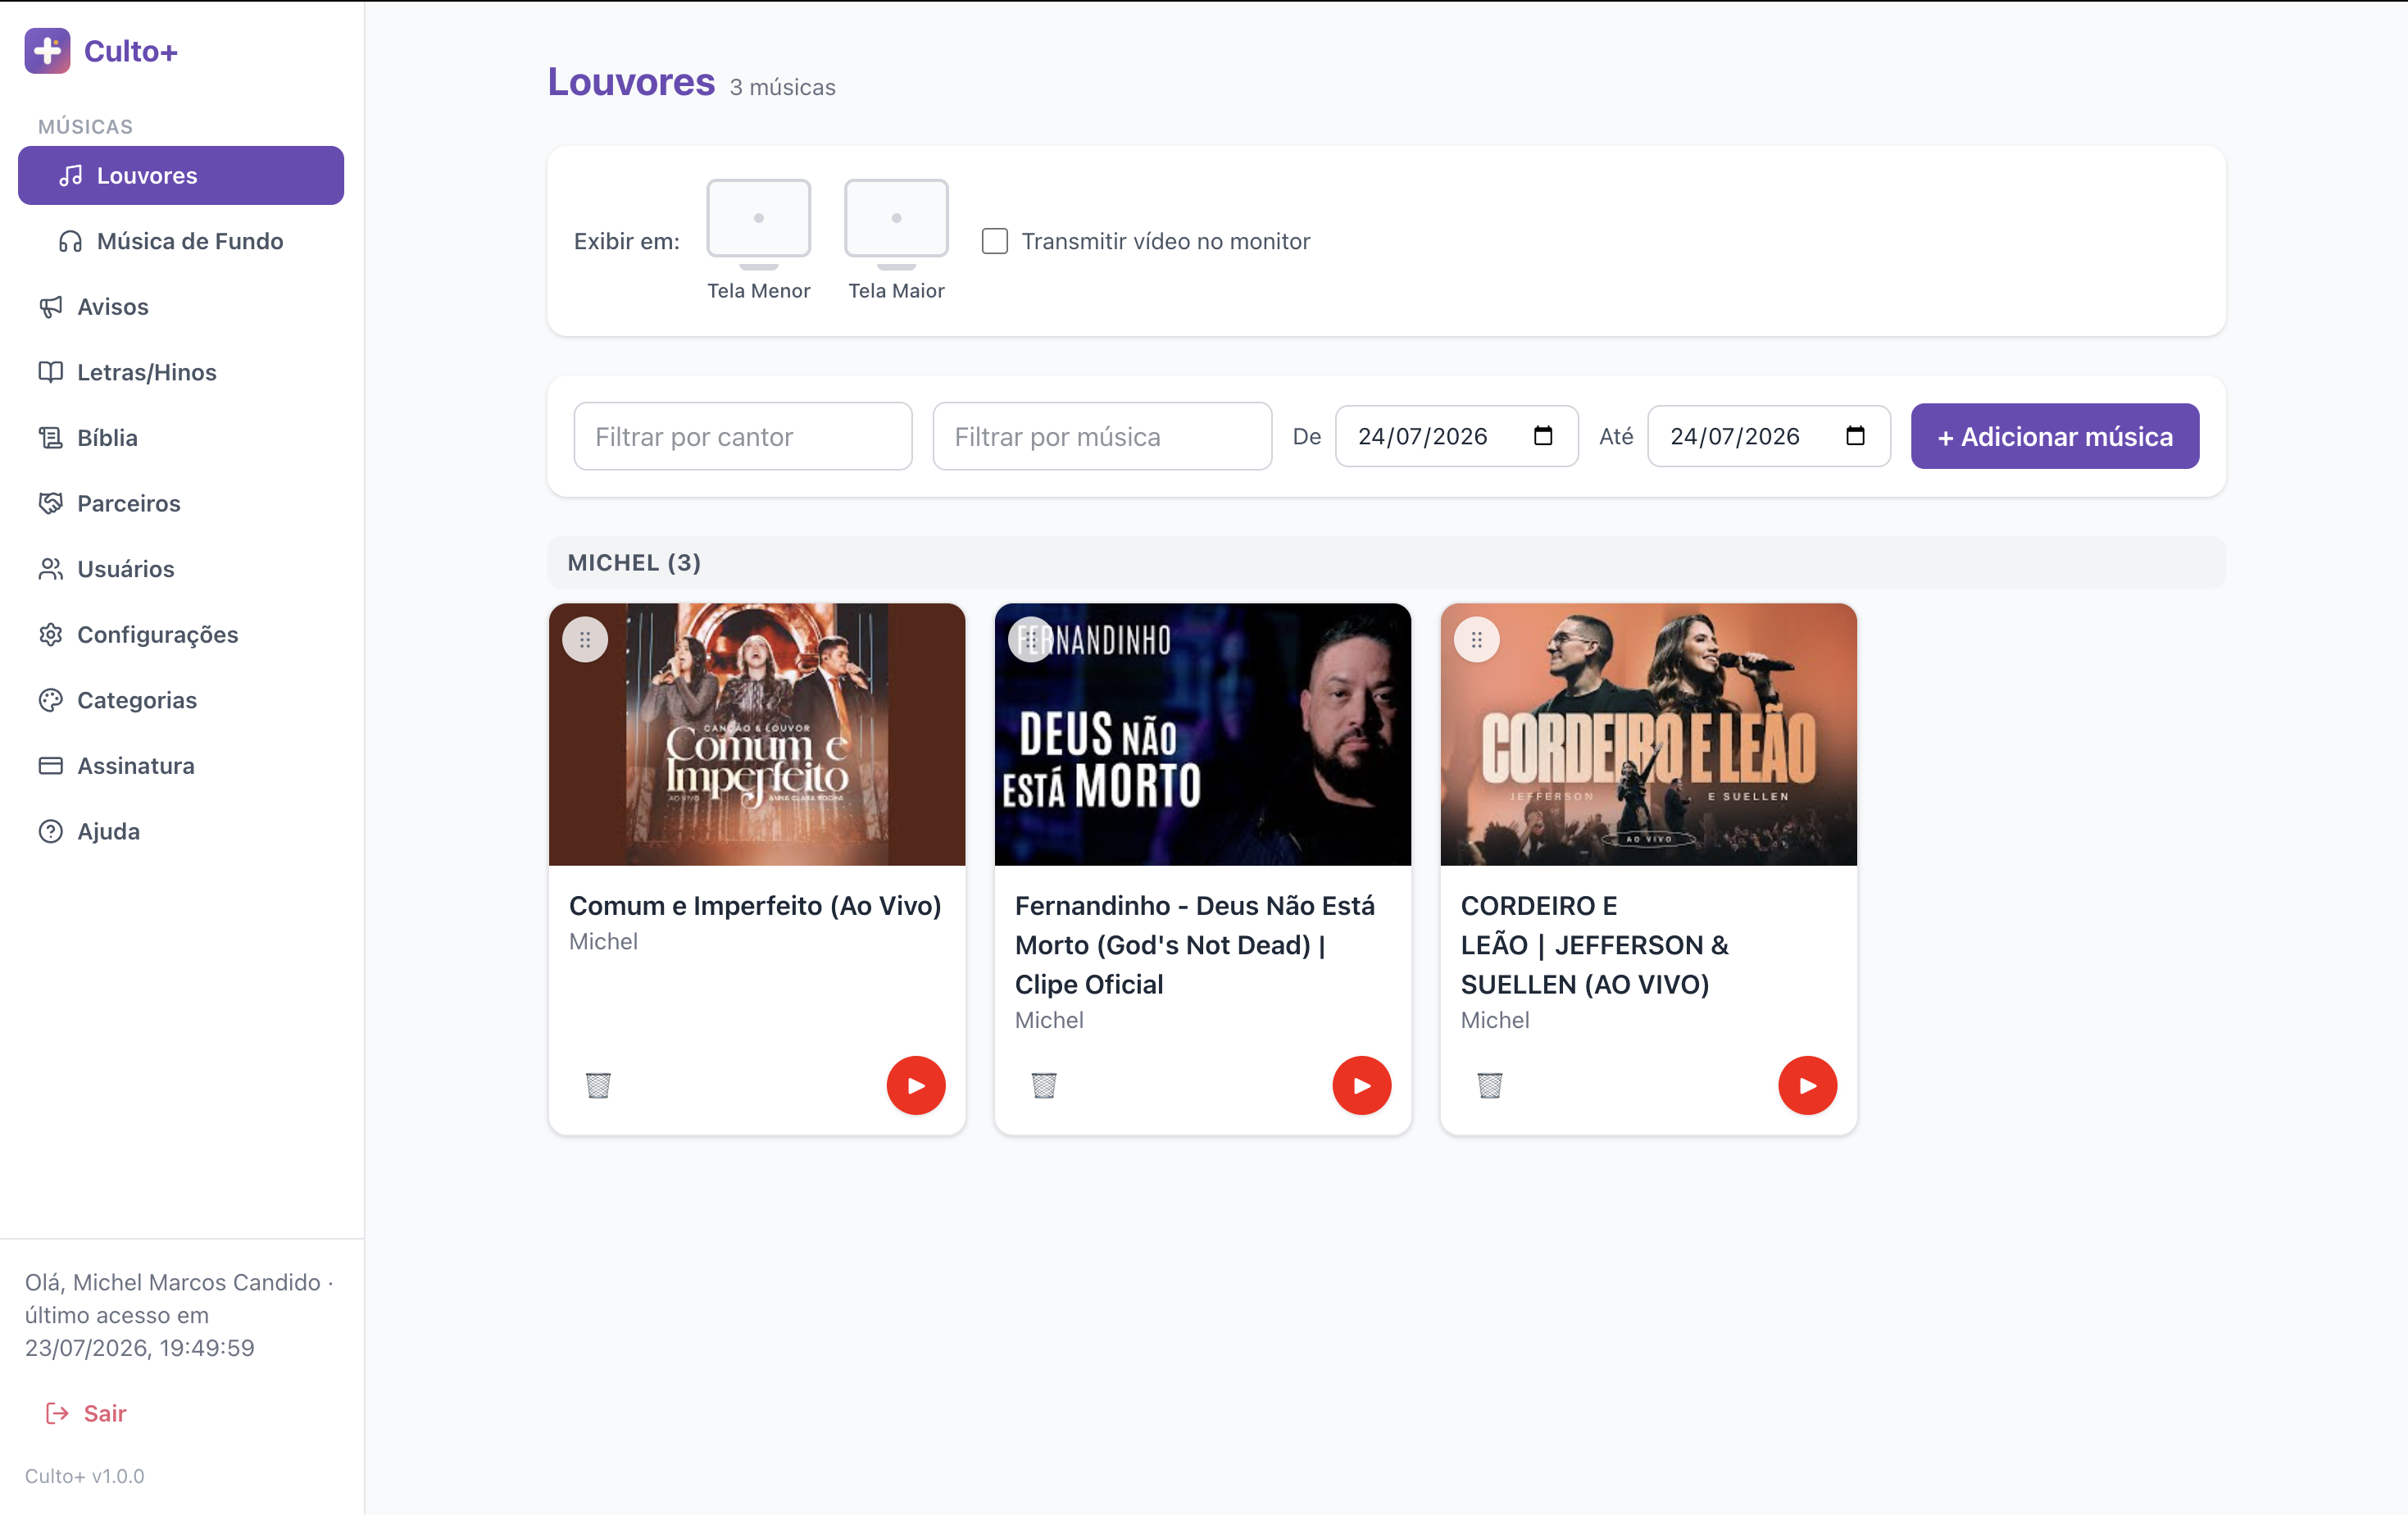Viewport: 2408px width, 1515px height.
Task: Click the Cordeiro e Leão thumbnail
Action: [1649, 734]
